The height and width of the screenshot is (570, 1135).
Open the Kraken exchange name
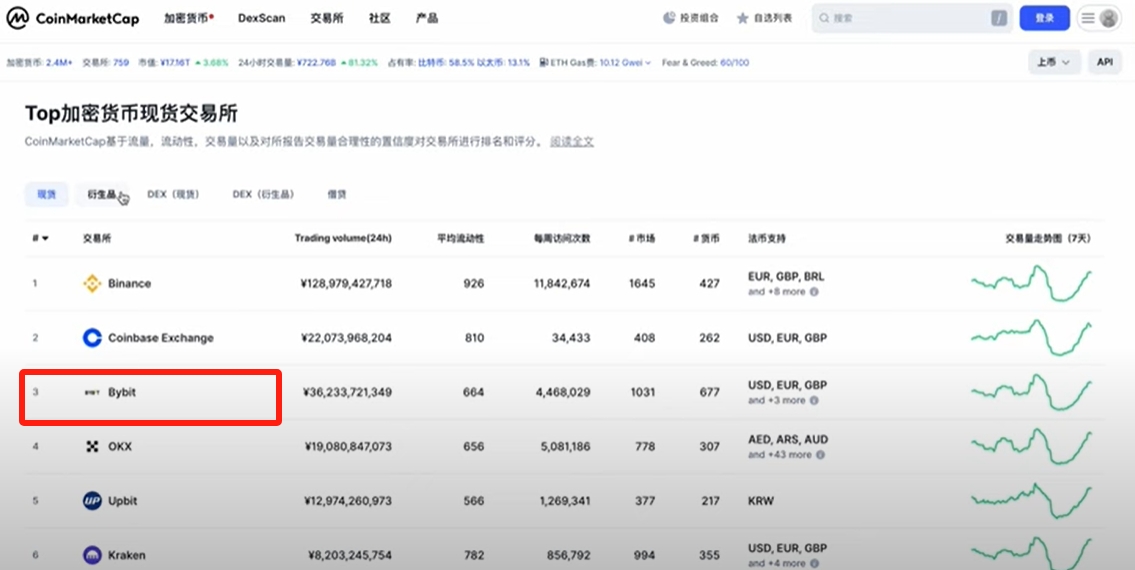pyautogui.click(x=127, y=556)
